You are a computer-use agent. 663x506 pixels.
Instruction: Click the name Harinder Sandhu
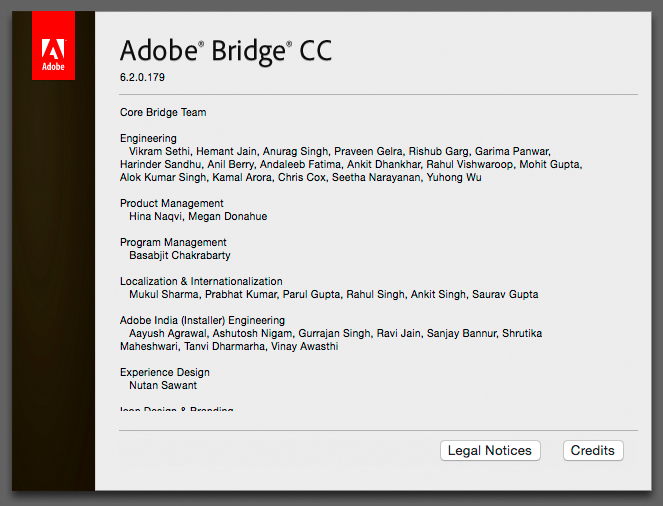(160, 164)
